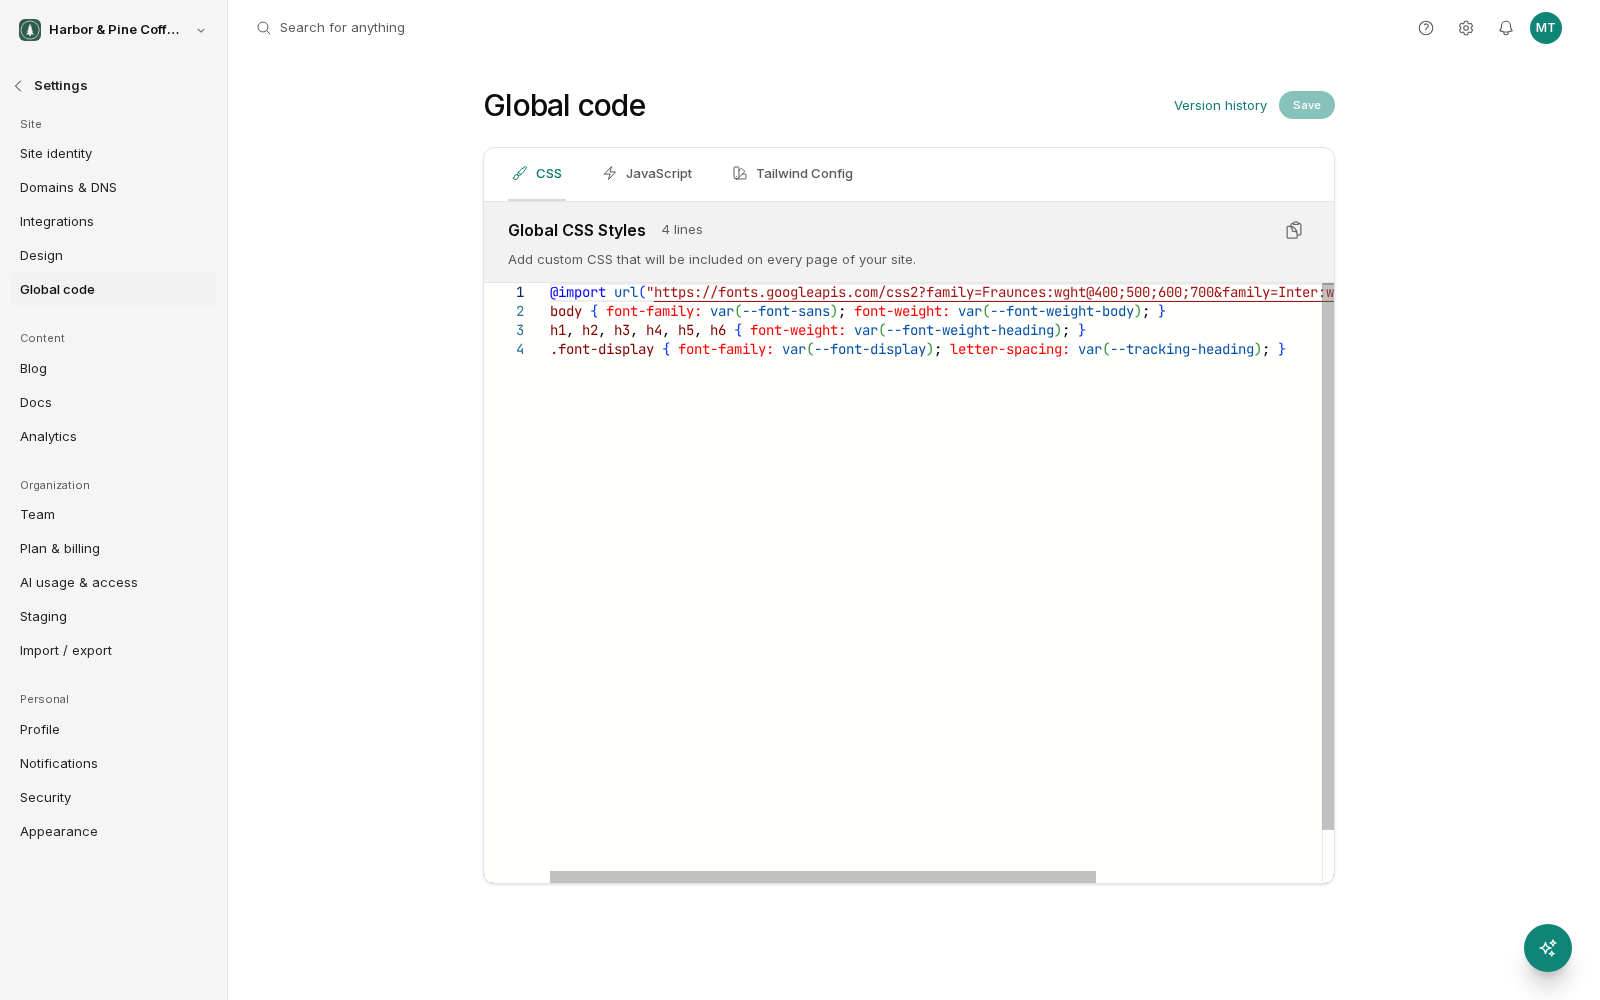This screenshot has width=1600, height=1000.
Task: Switch to the Tailwind Config tab
Action: tap(793, 174)
